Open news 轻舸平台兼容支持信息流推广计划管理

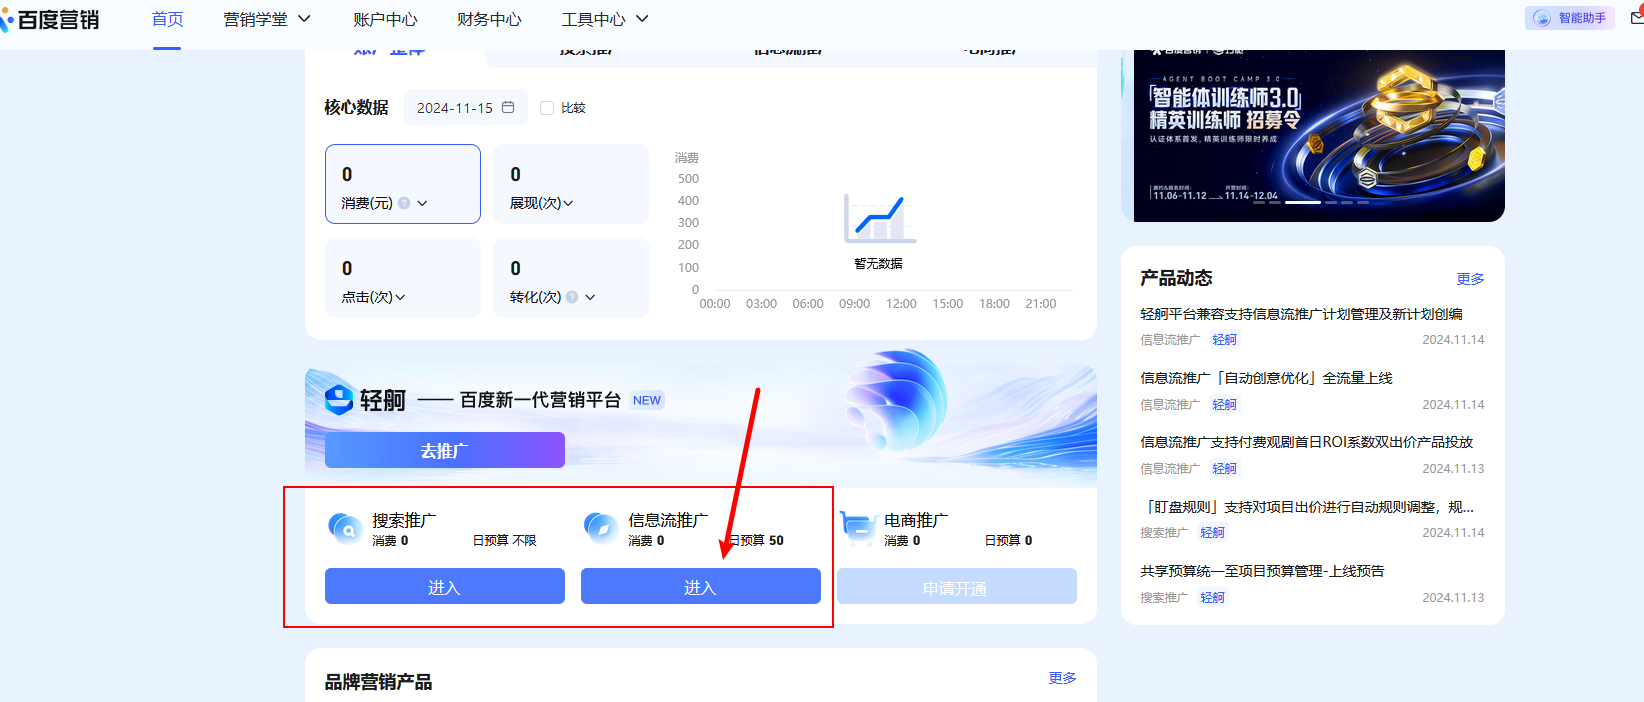[x=1301, y=314]
